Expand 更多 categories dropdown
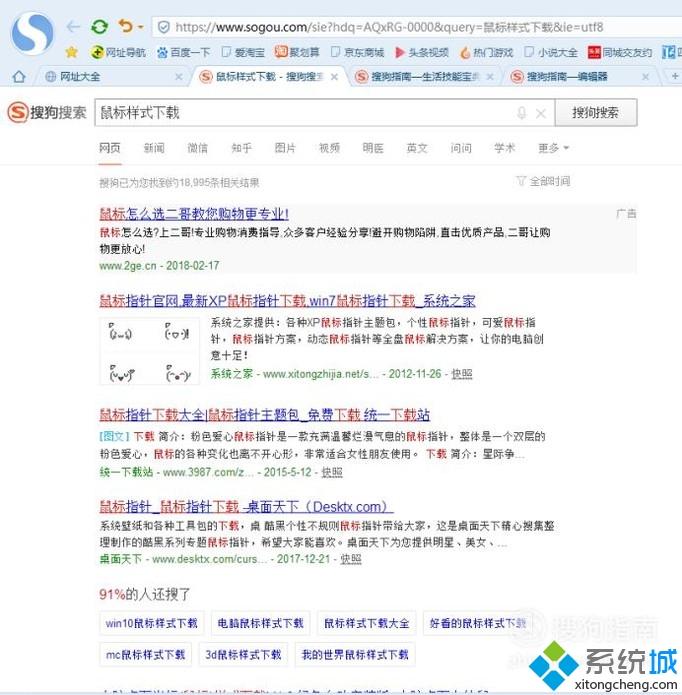This screenshot has width=682, height=695. pyautogui.click(x=553, y=148)
